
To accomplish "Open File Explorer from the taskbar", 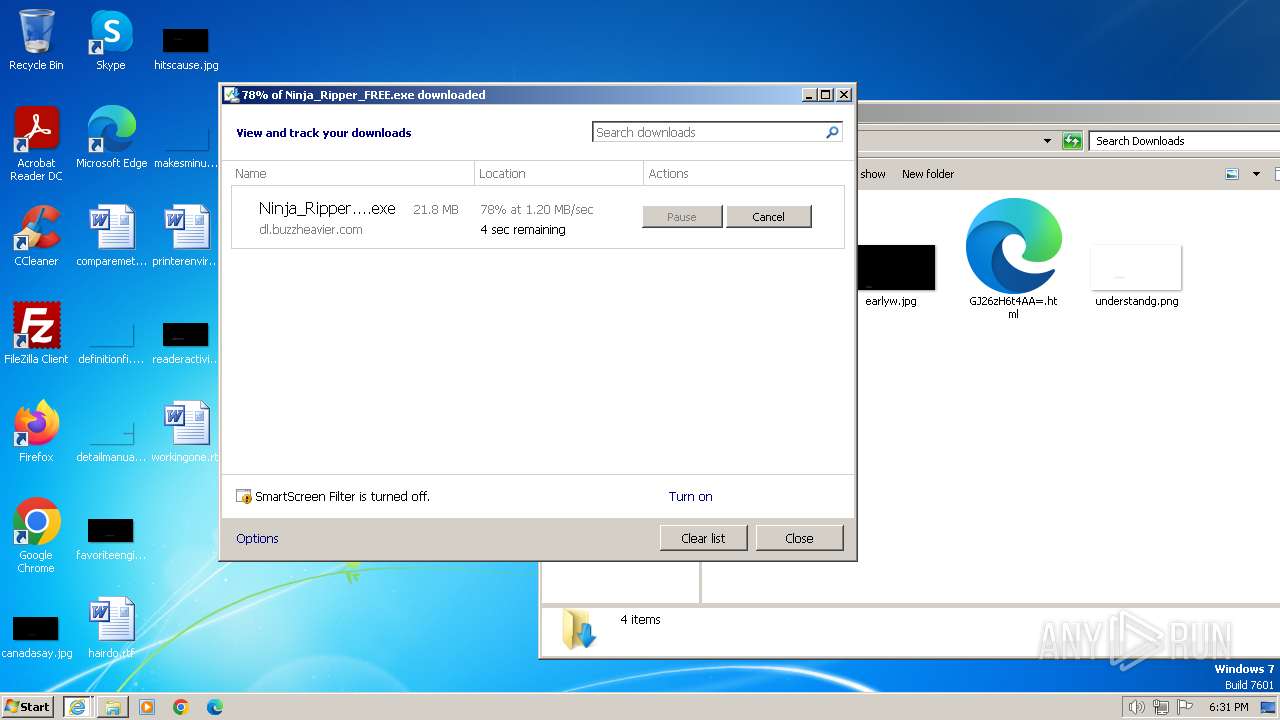I will (x=112, y=707).
